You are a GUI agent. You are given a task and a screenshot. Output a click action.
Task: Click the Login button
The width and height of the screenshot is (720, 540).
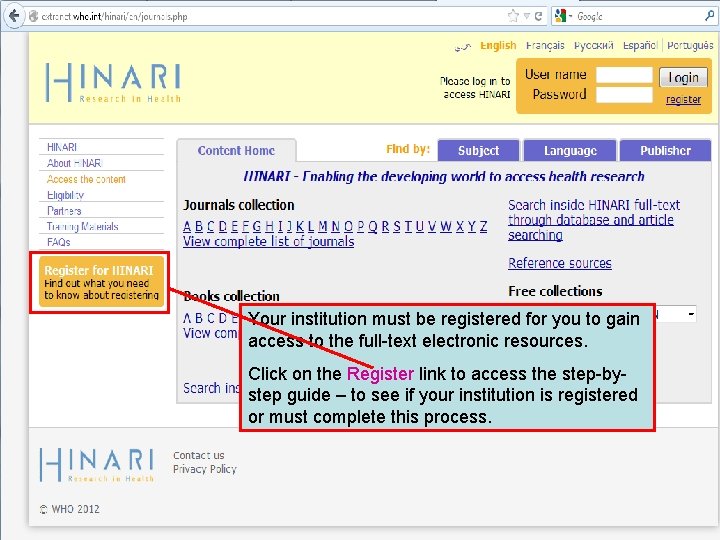pos(683,78)
